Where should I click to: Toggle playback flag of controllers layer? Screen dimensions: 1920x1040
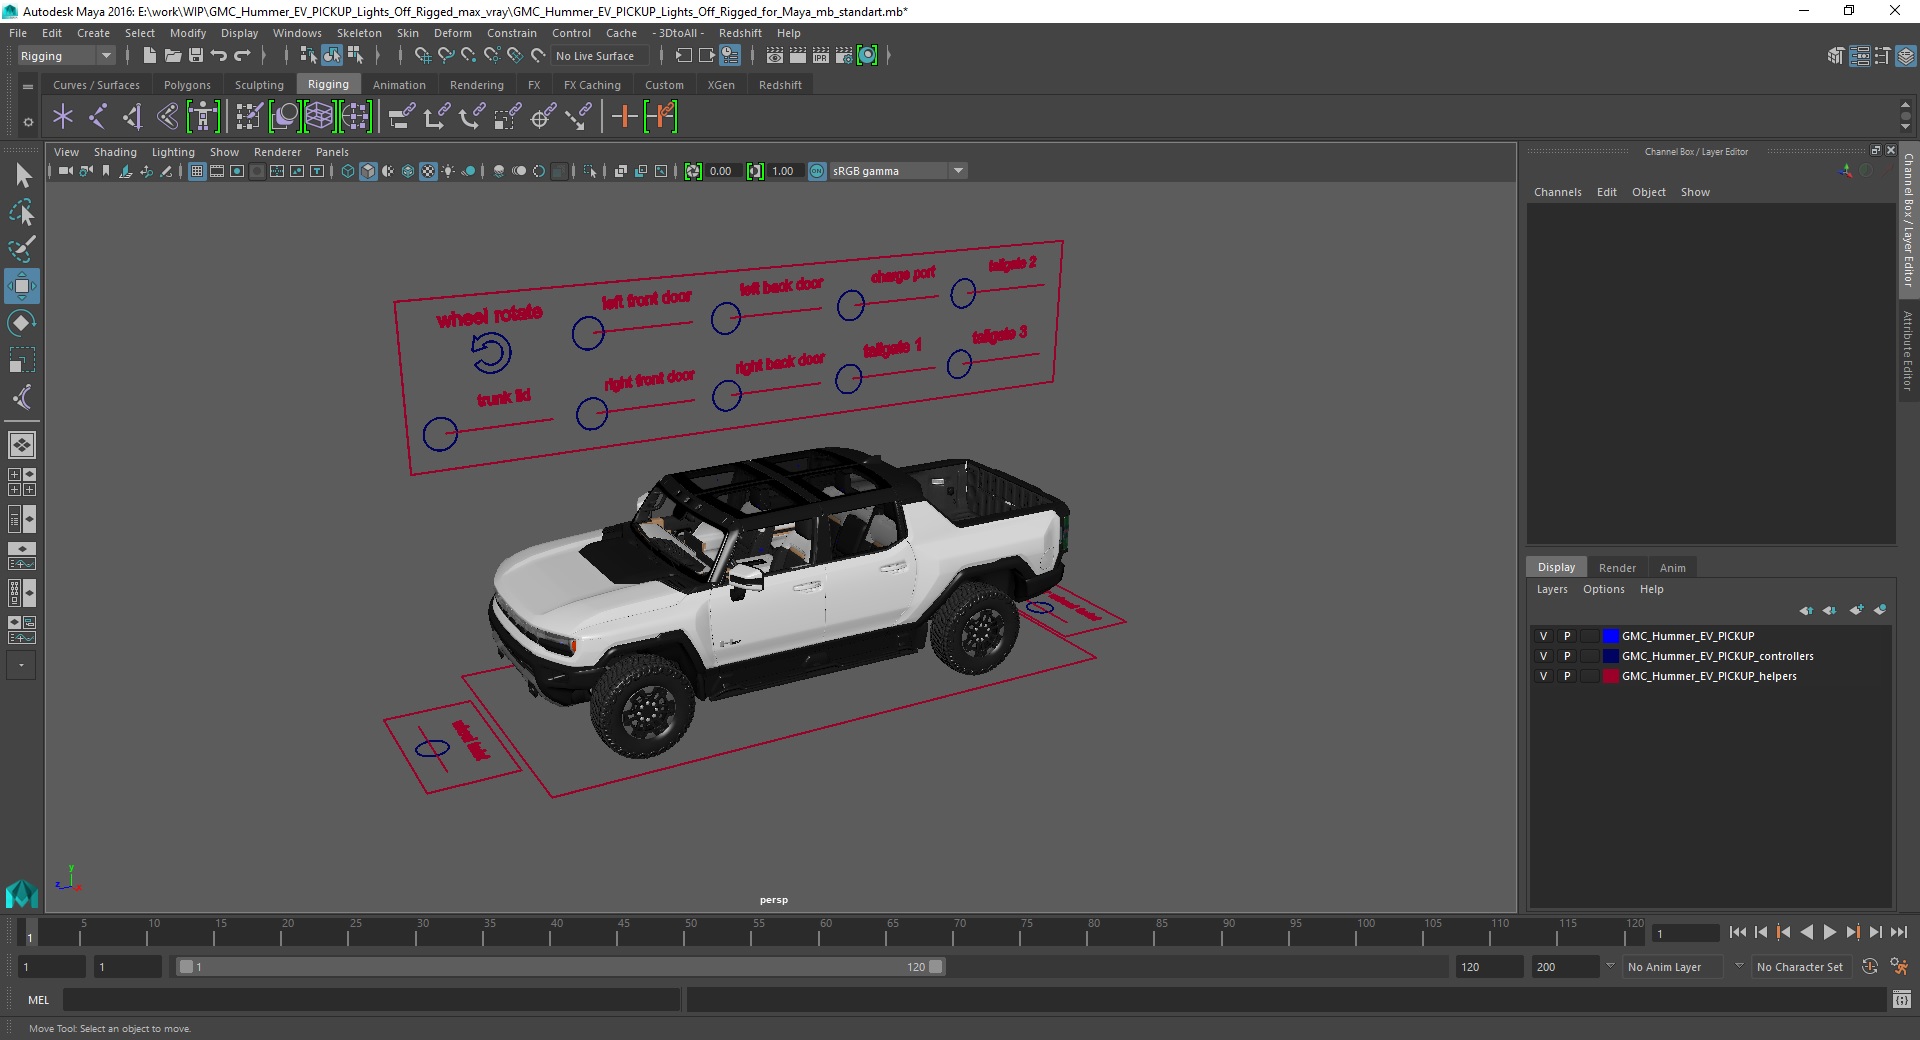click(1567, 656)
